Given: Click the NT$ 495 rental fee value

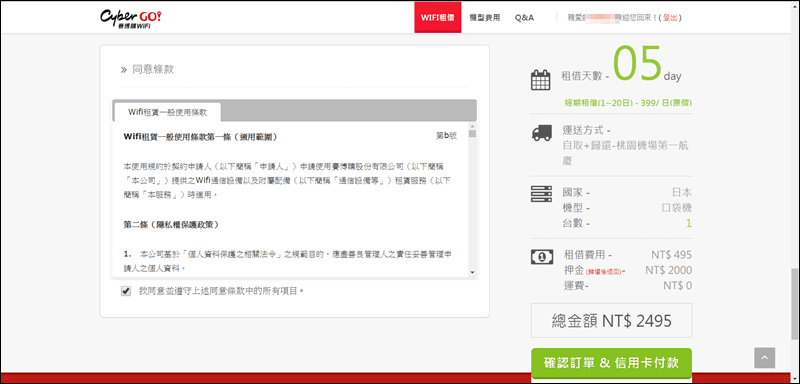Looking at the screenshot, I should (671, 254).
